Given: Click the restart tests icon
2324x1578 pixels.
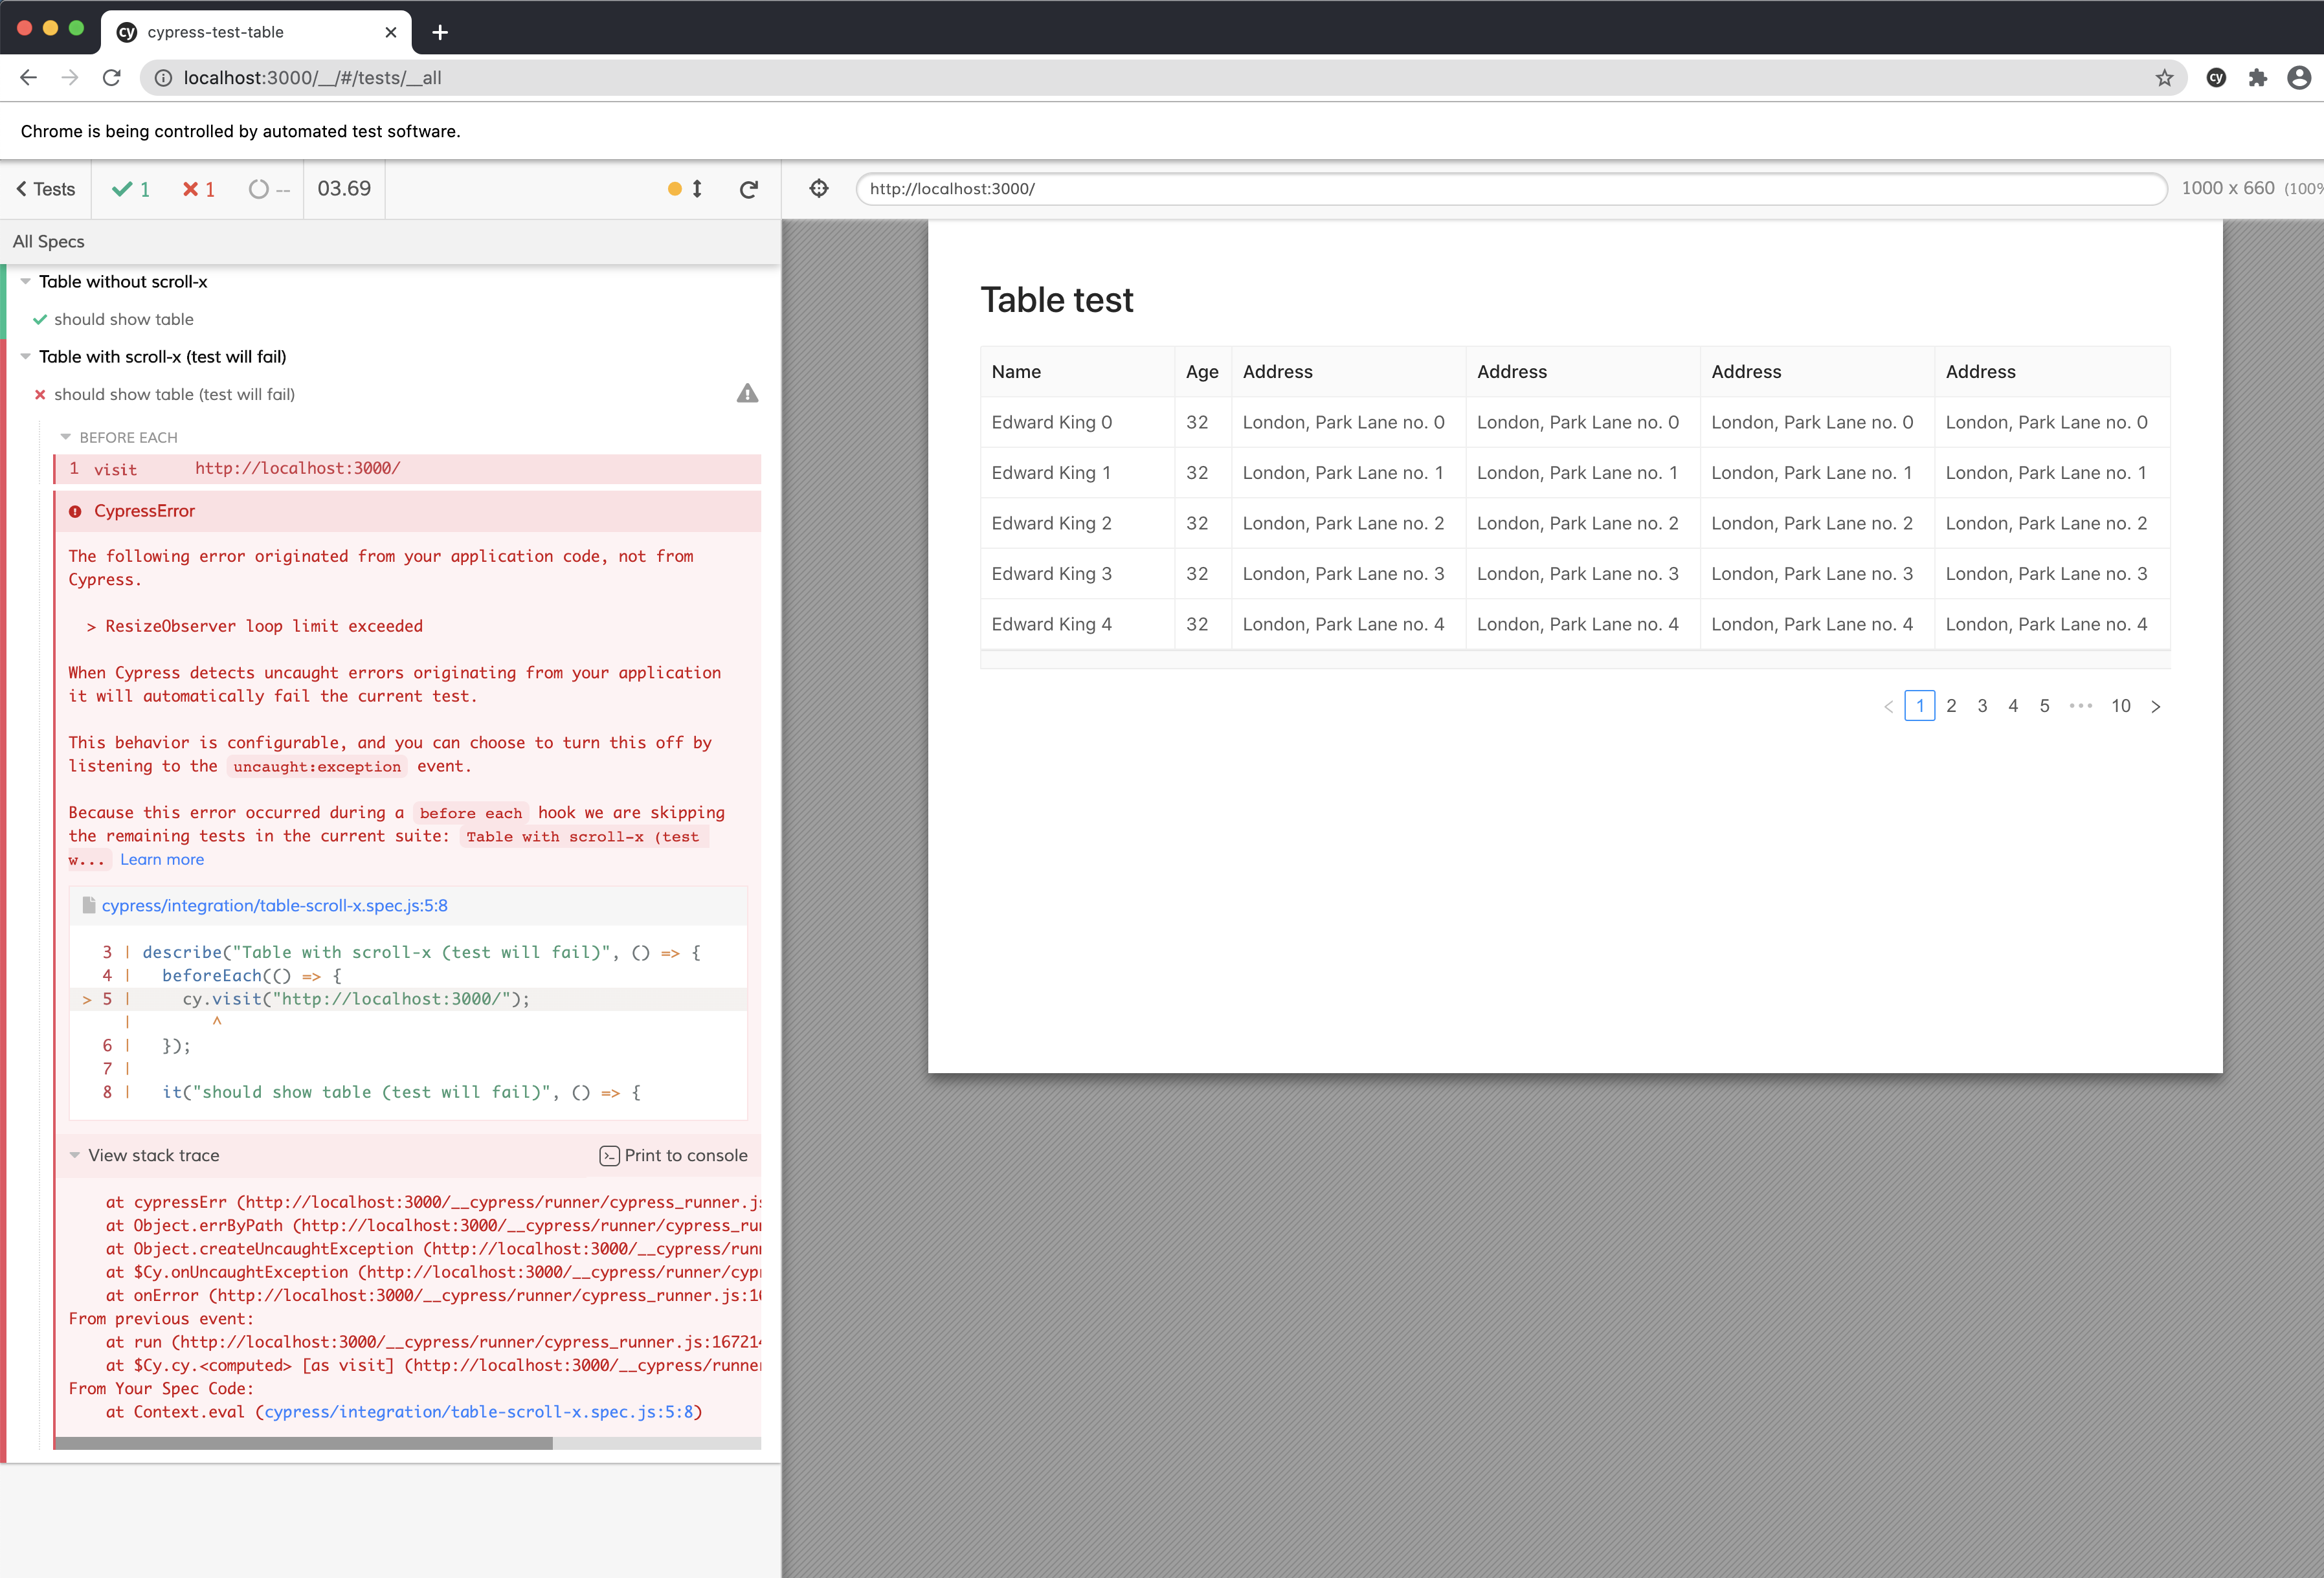Looking at the screenshot, I should 749,189.
